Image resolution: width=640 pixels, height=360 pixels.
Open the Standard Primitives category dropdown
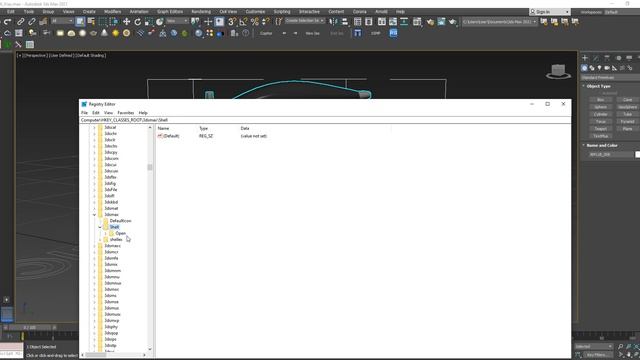pos(610,78)
